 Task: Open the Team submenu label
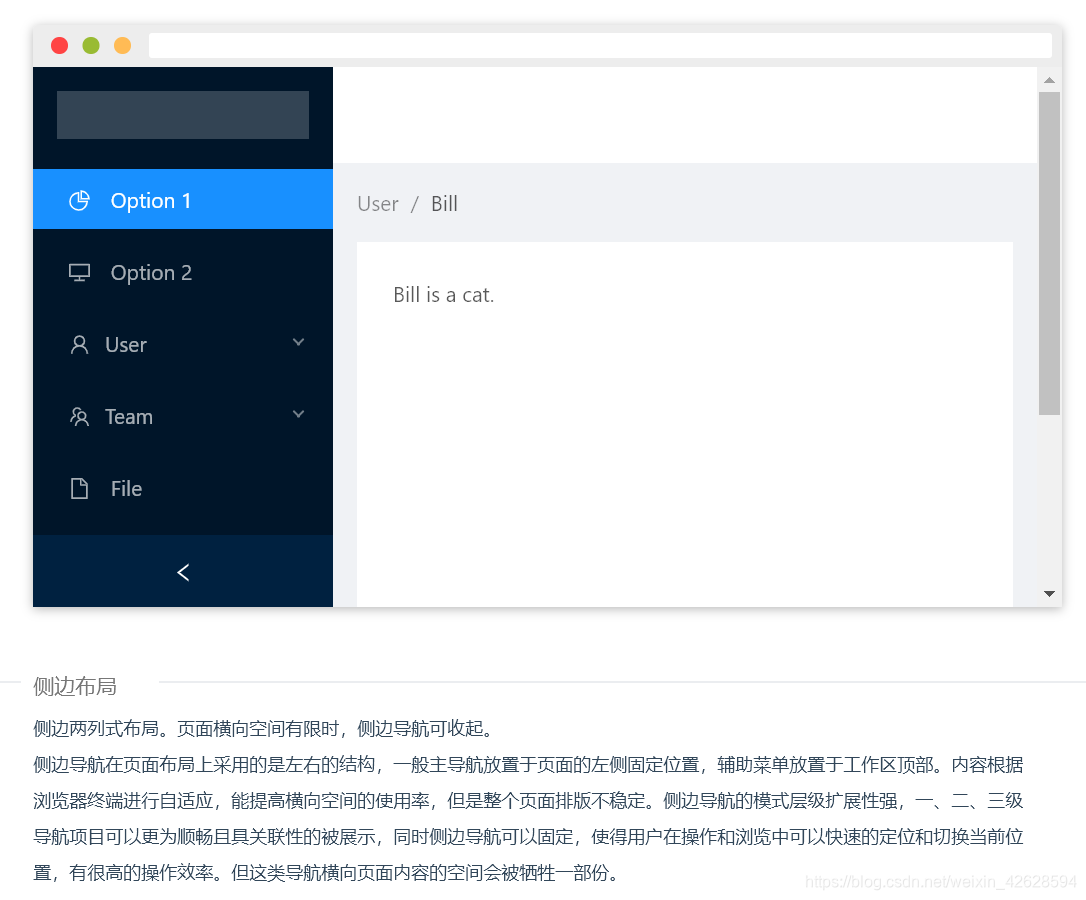129,416
